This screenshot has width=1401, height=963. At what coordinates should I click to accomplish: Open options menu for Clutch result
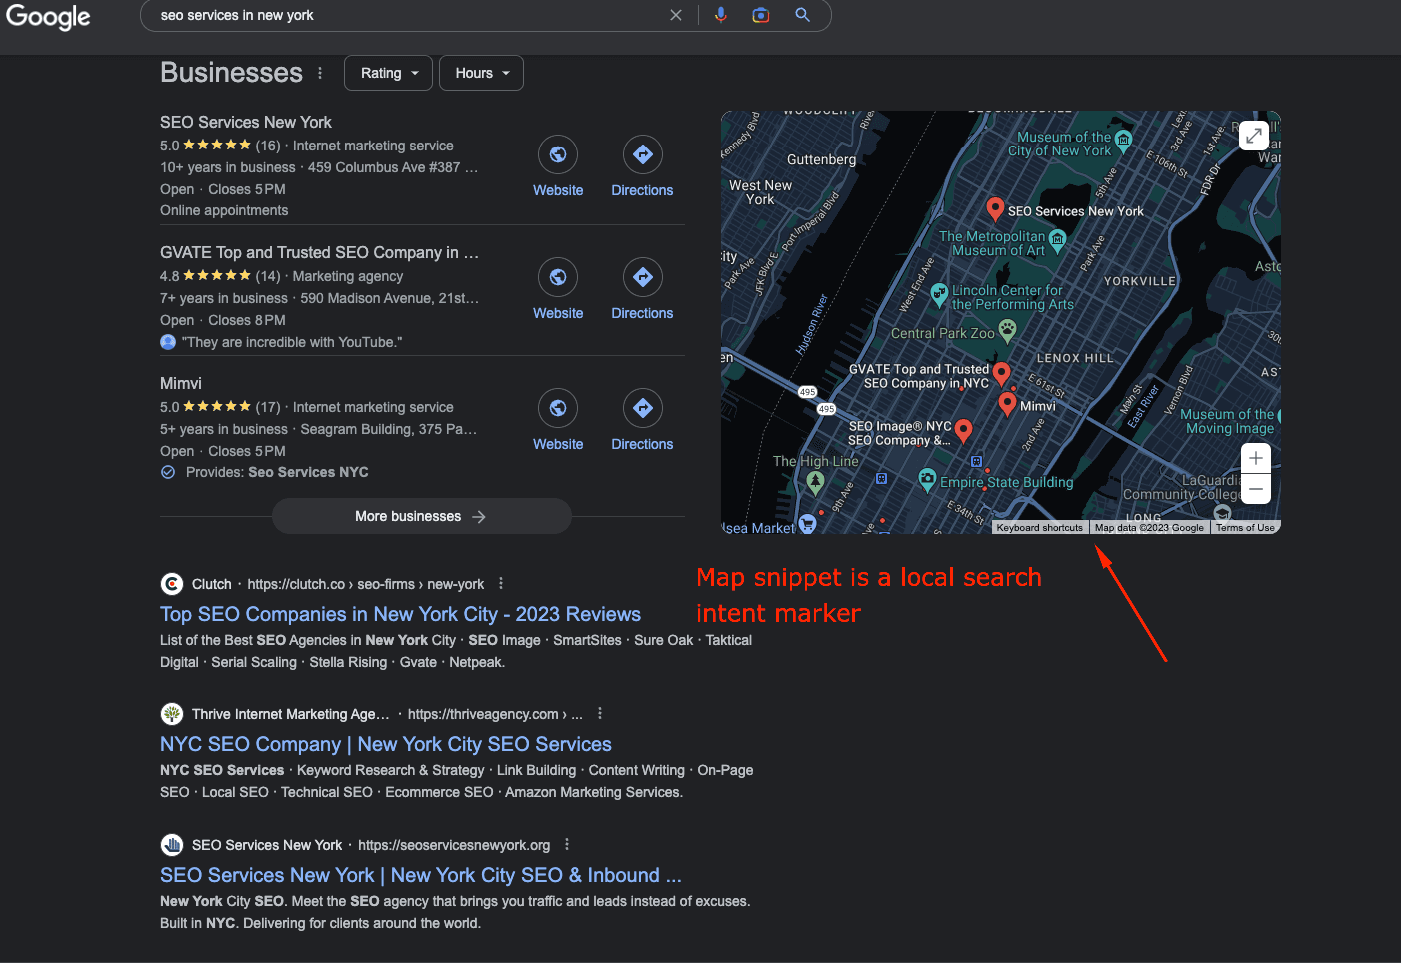click(x=501, y=584)
